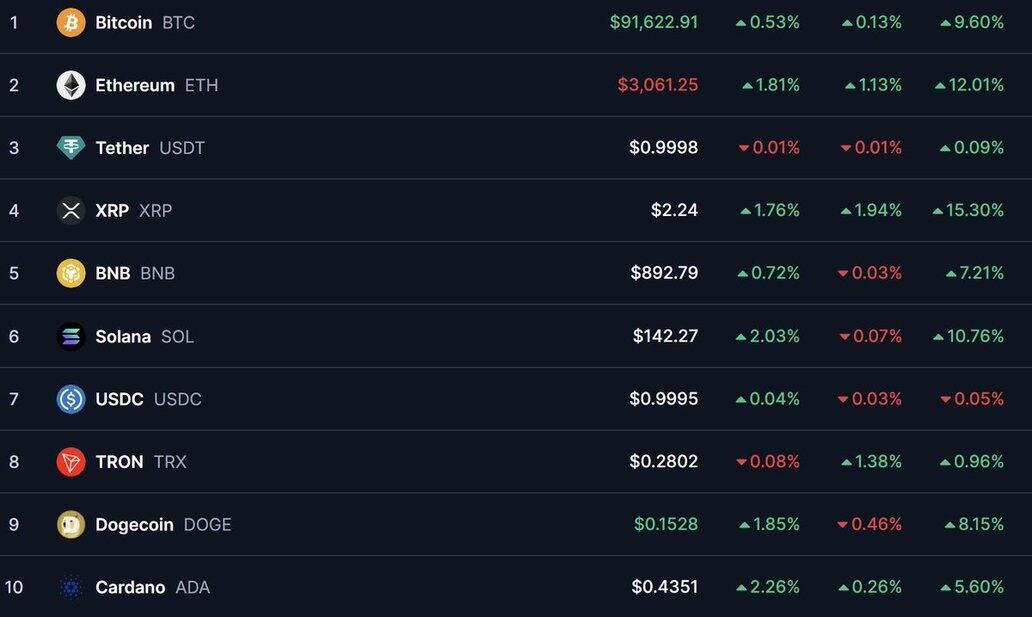Click the Cardano logo icon
This screenshot has height=617, width=1032.
71,587
